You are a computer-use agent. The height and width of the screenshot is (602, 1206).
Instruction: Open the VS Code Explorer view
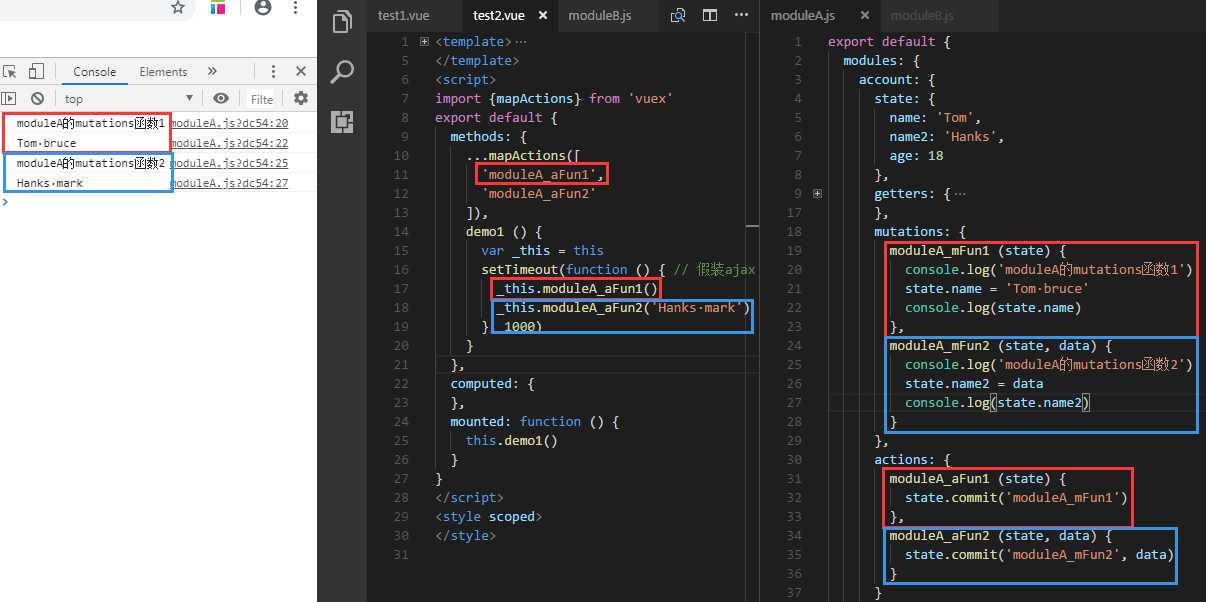(342, 22)
